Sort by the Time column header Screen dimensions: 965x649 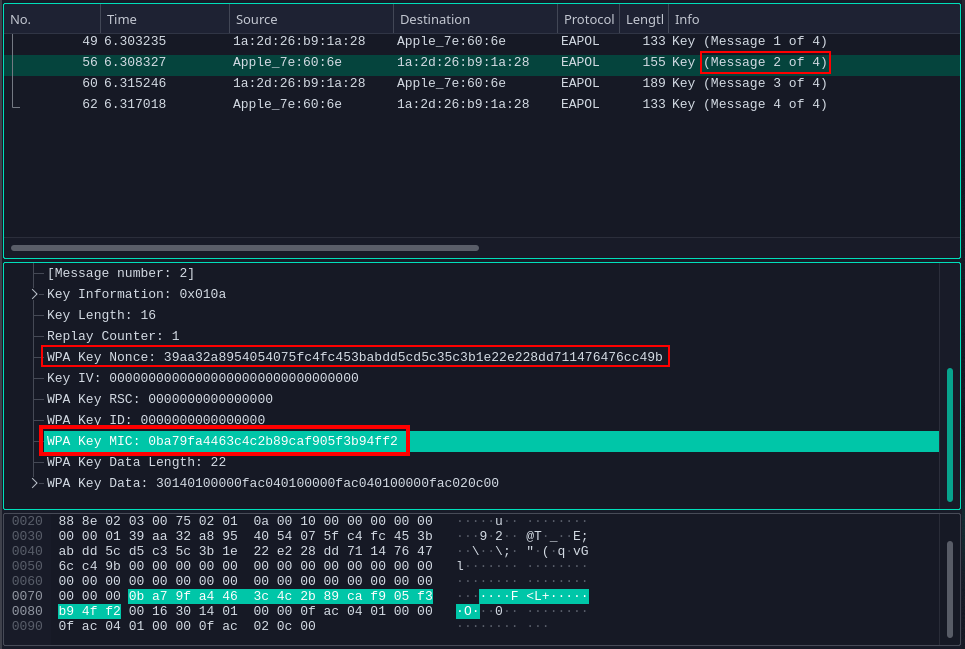(x=165, y=20)
